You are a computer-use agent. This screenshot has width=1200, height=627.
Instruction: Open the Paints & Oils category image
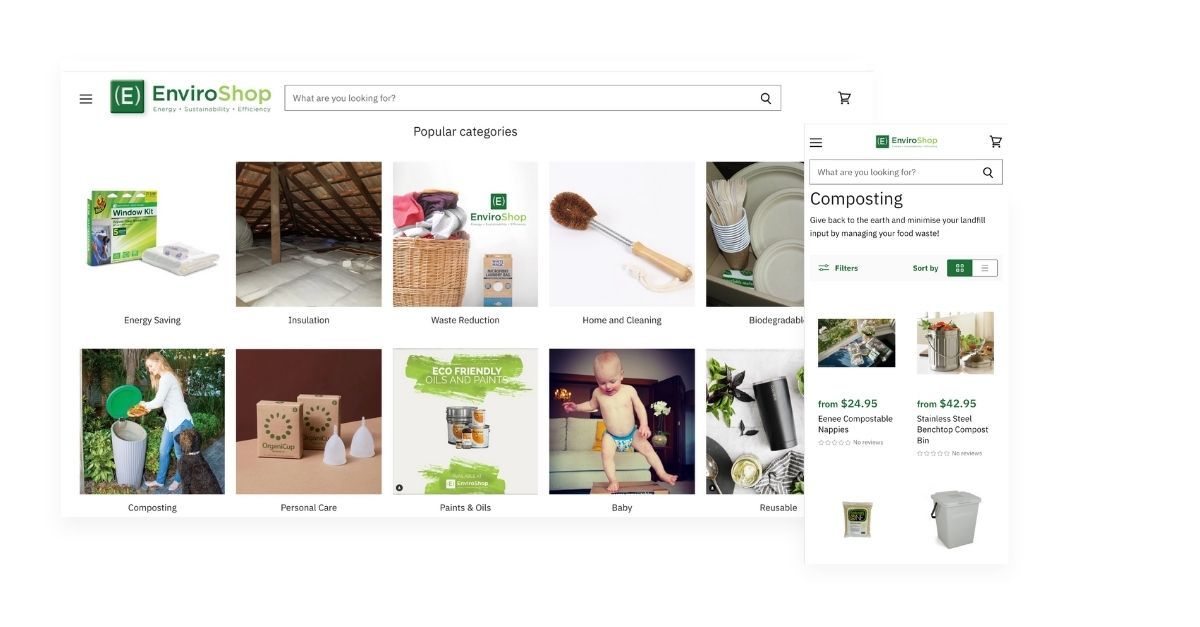(465, 421)
